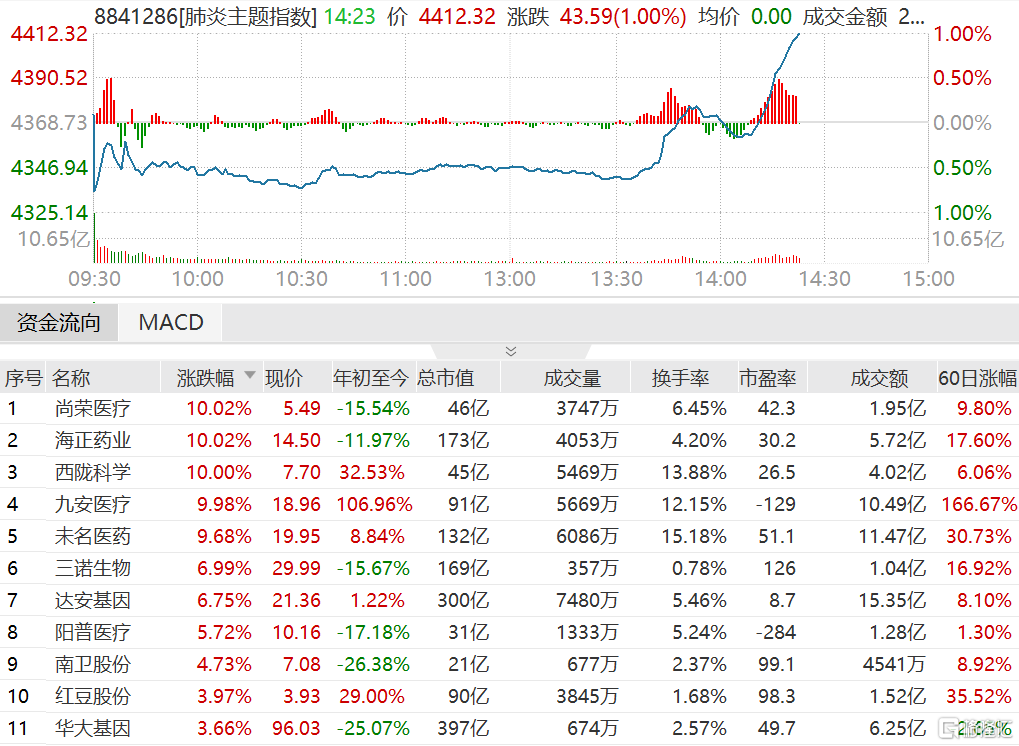Click the 序号 column header
The height and width of the screenshot is (746, 1019).
pos(24,378)
